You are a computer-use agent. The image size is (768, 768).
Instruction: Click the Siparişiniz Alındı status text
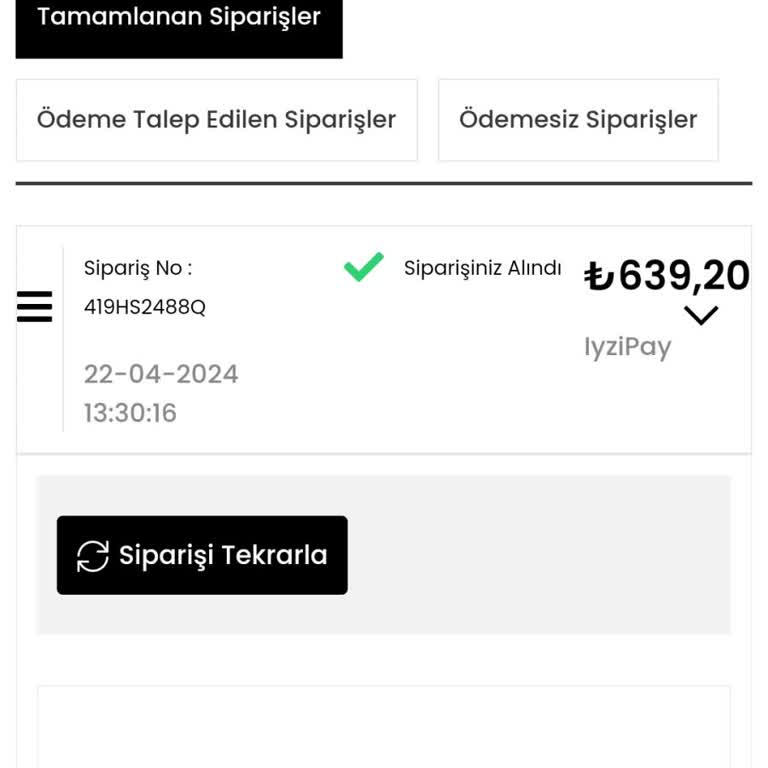(x=482, y=268)
